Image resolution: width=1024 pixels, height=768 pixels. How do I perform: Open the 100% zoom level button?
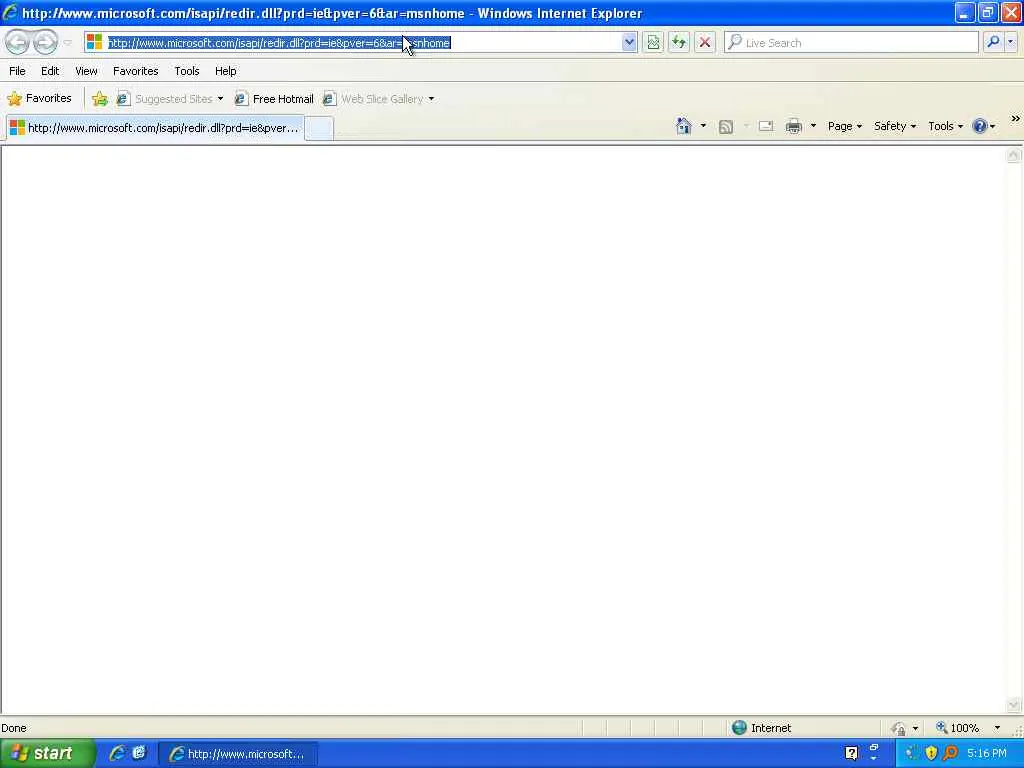(957, 728)
